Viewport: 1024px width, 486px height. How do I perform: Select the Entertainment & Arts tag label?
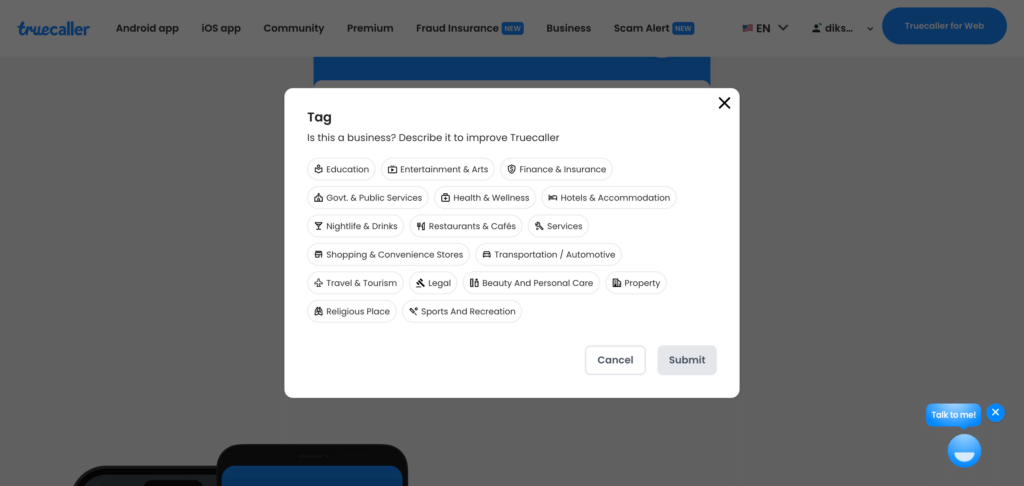click(444, 169)
